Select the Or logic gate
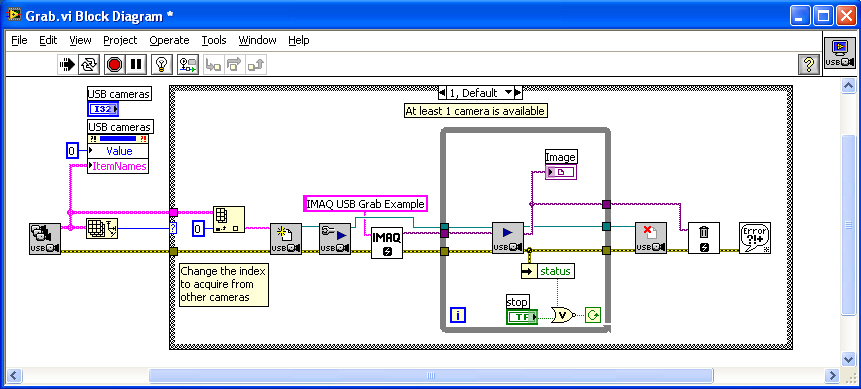This screenshot has width=861, height=389. coord(562,315)
